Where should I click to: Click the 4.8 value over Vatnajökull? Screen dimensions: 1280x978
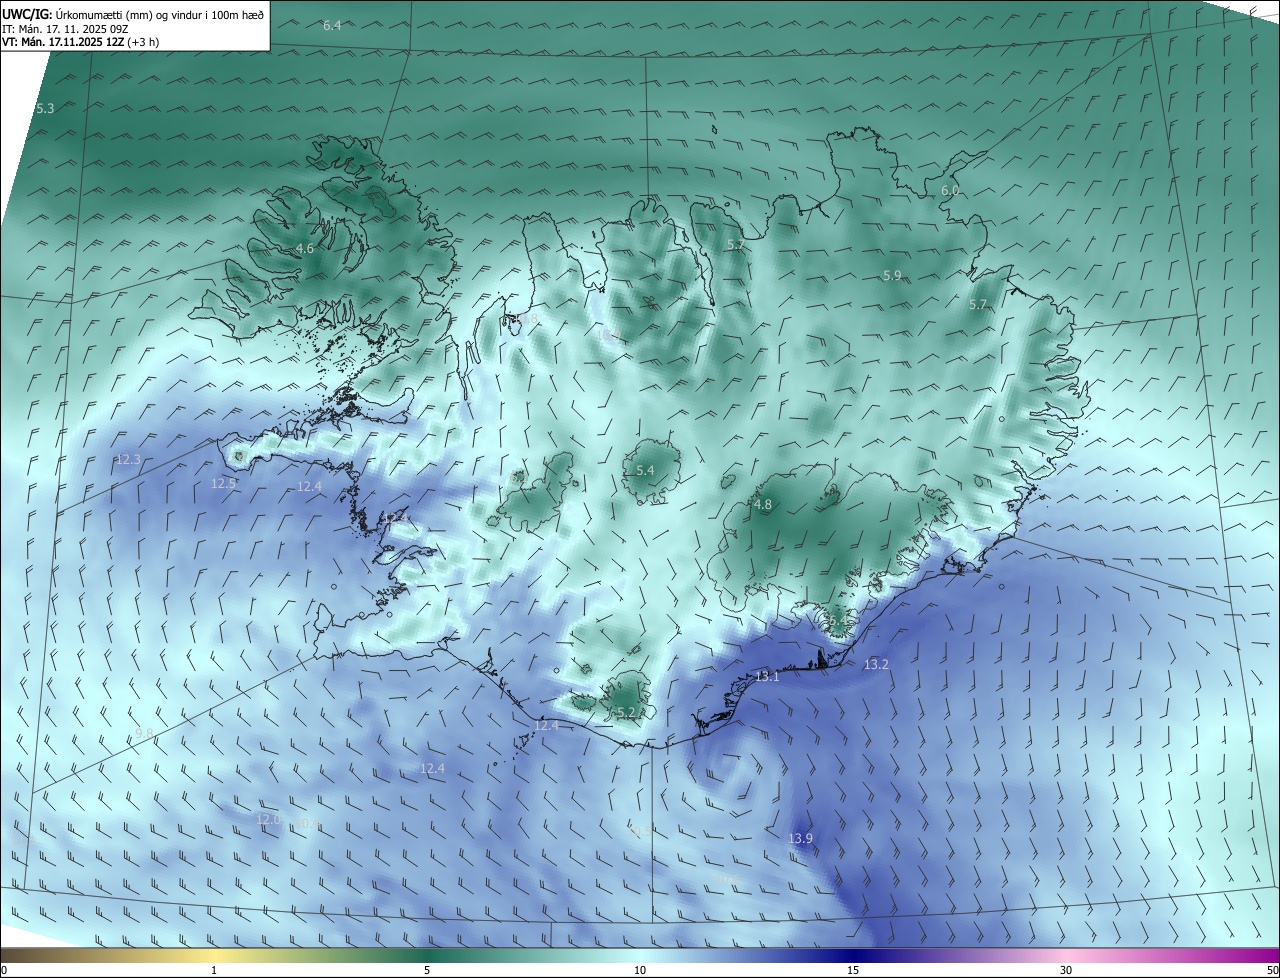point(763,505)
